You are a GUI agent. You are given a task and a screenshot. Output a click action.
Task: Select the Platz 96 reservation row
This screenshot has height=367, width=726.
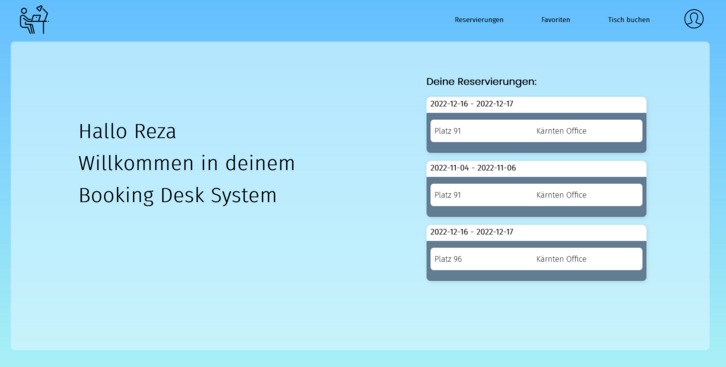(x=536, y=259)
